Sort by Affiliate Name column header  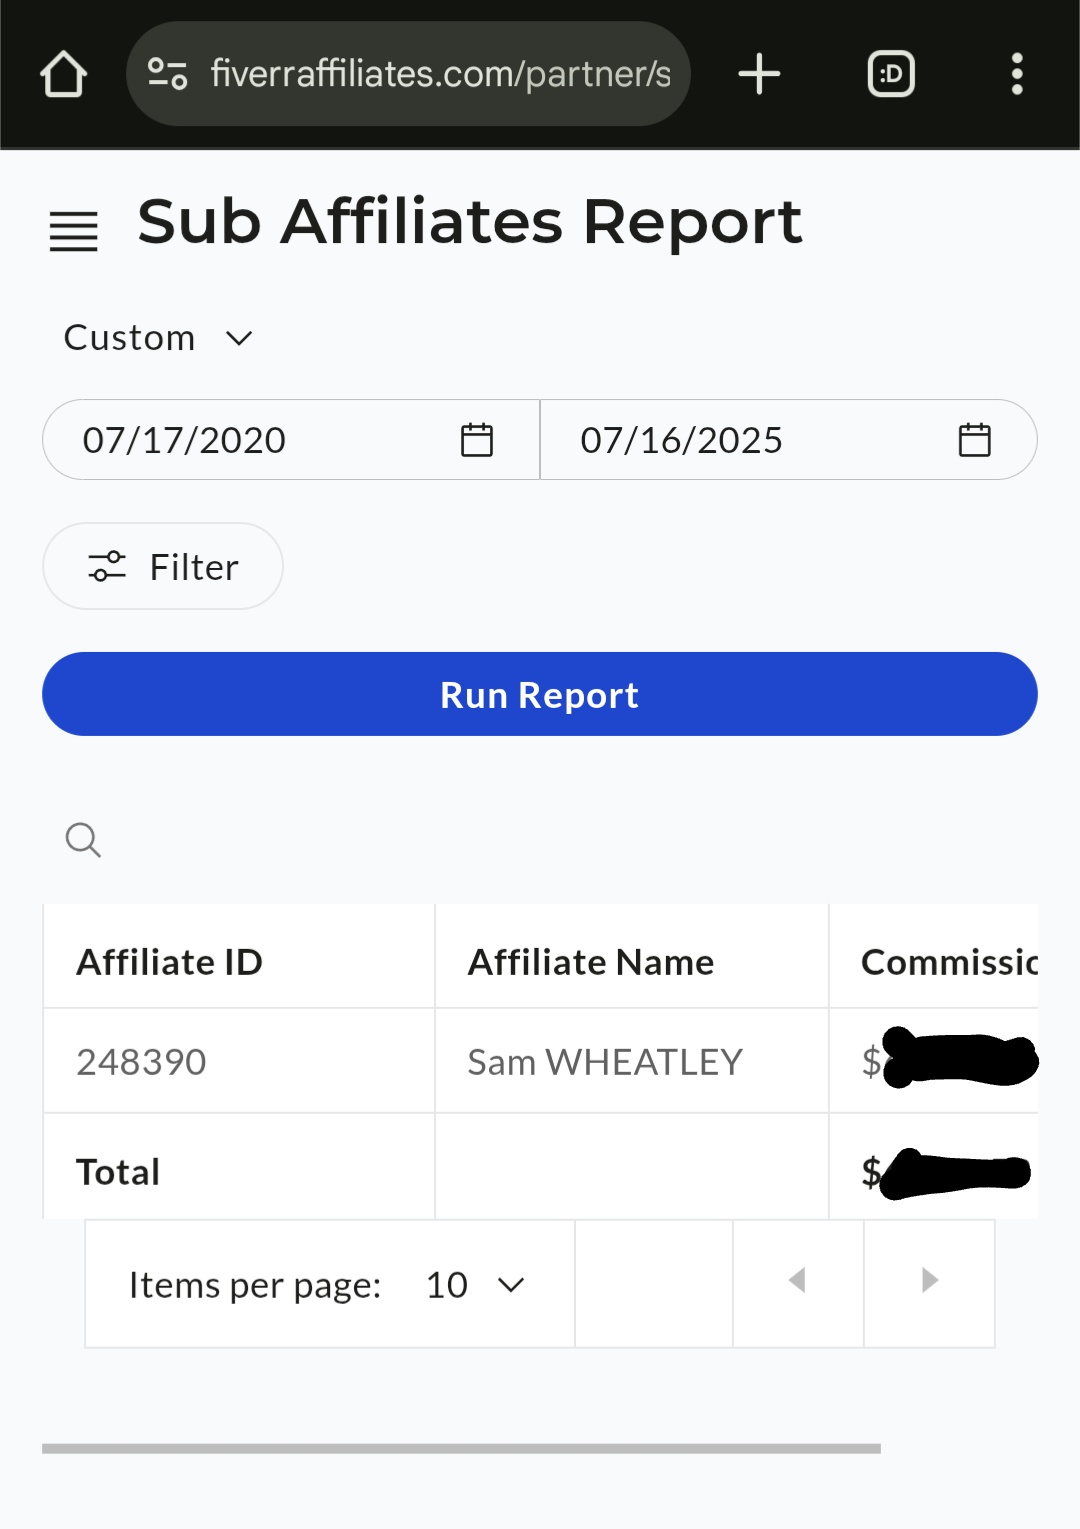coord(591,962)
